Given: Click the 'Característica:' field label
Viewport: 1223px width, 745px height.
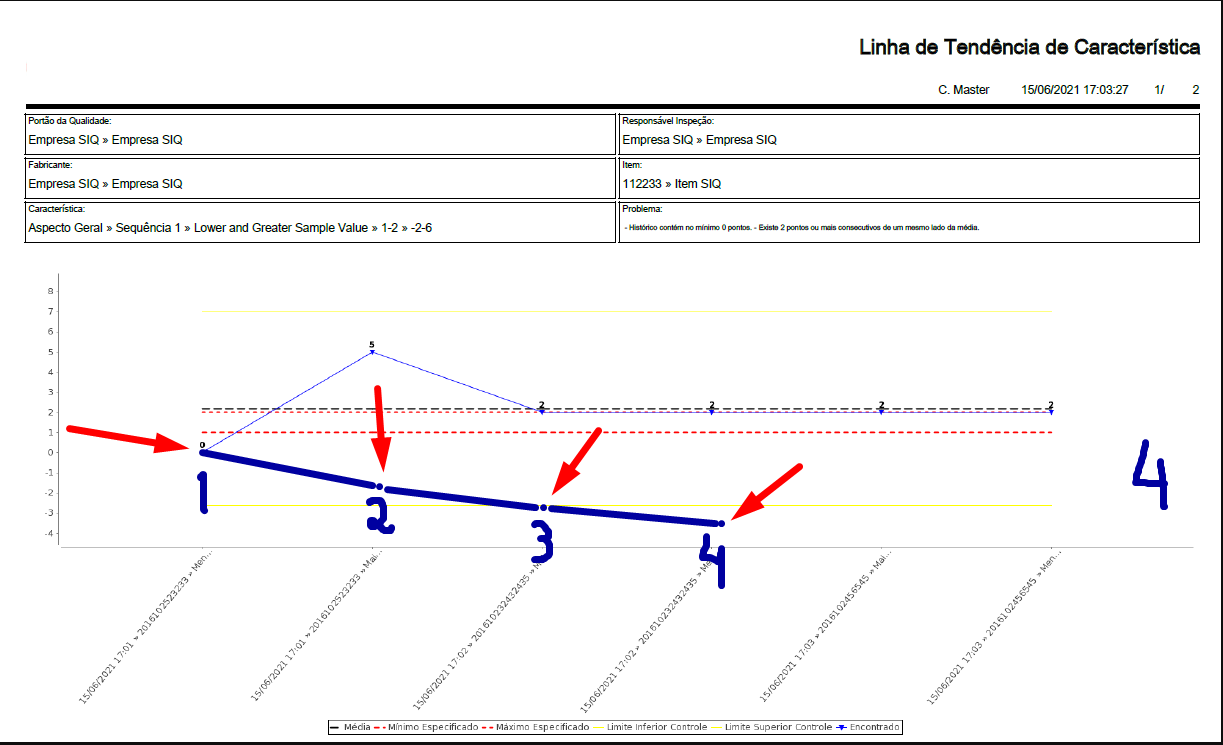Looking at the screenshot, I should coord(56,209).
